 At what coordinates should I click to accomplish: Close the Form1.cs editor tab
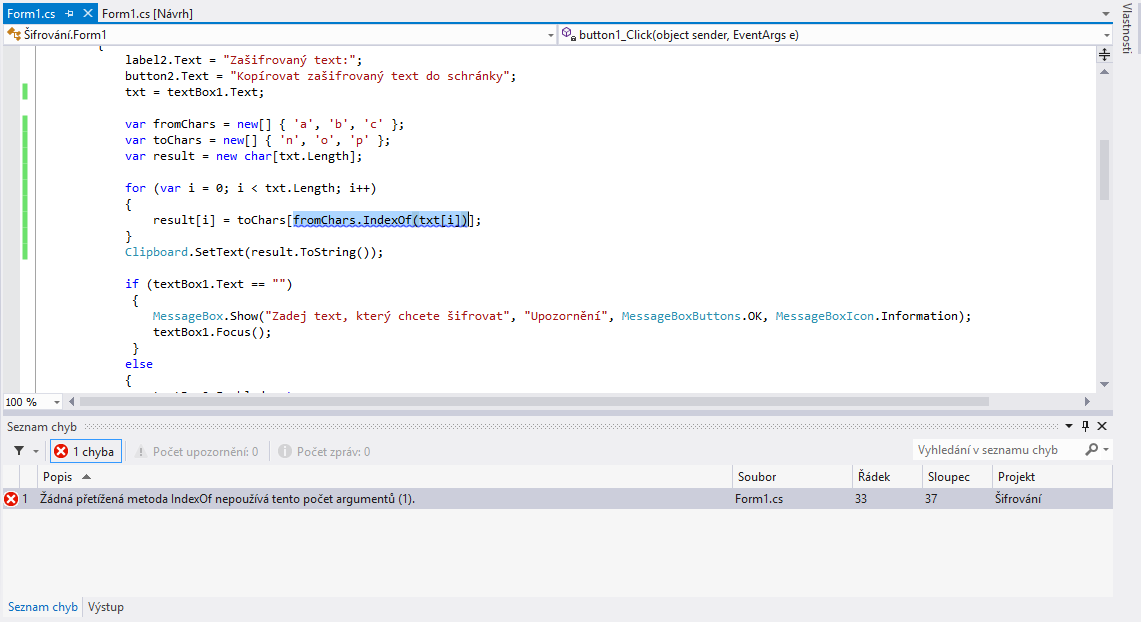pos(87,14)
